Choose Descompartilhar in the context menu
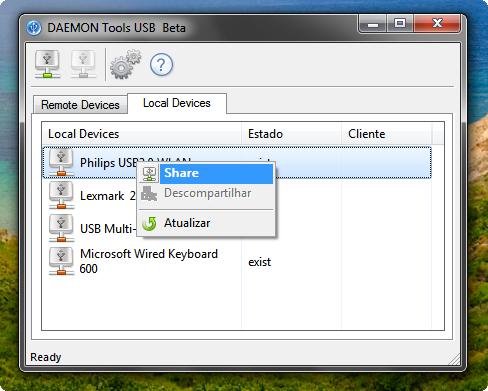Image resolution: width=488 pixels, height=391 pixels. coord(206,193)
